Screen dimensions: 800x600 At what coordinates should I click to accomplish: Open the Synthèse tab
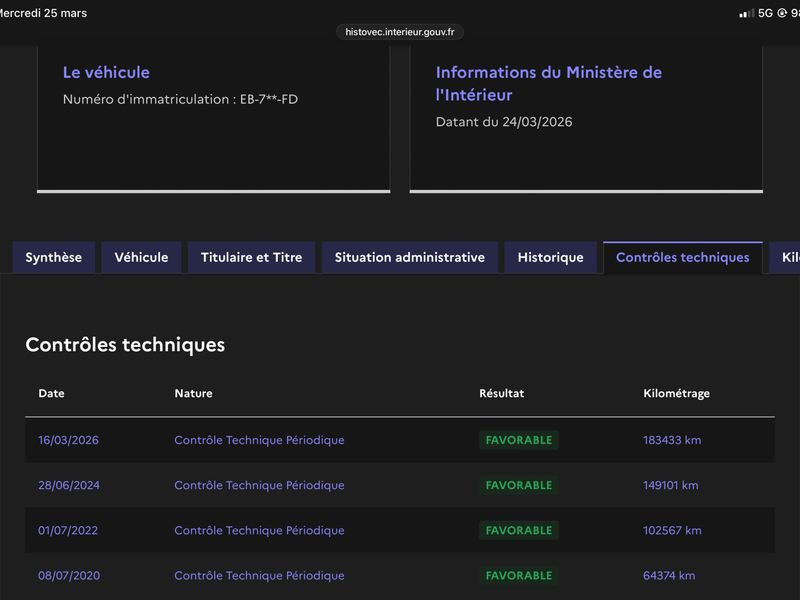(54, 258)
